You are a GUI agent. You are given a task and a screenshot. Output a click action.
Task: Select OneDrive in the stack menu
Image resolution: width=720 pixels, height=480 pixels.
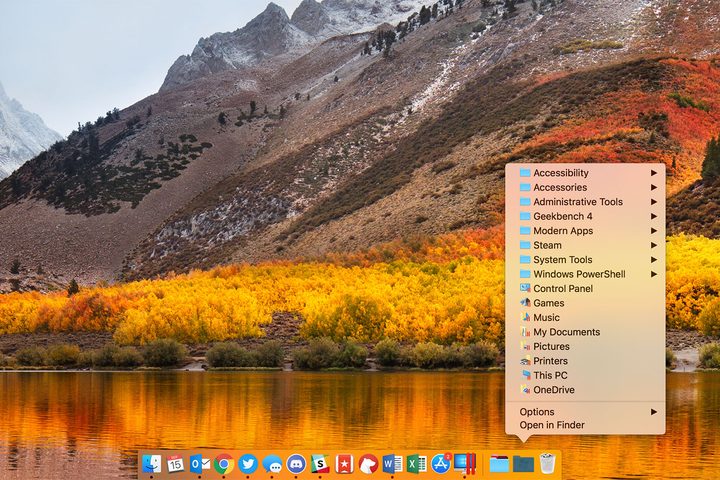[x=585, y=390]
